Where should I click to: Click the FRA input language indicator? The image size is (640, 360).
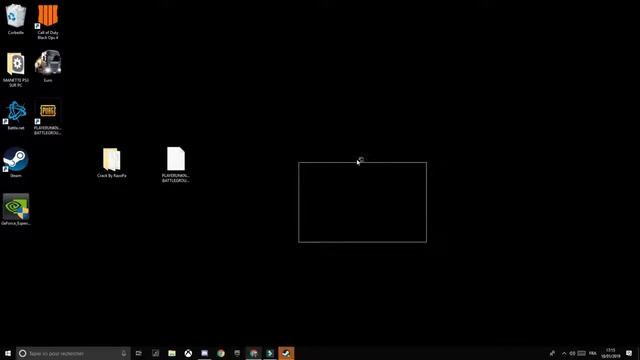(593, 353)
